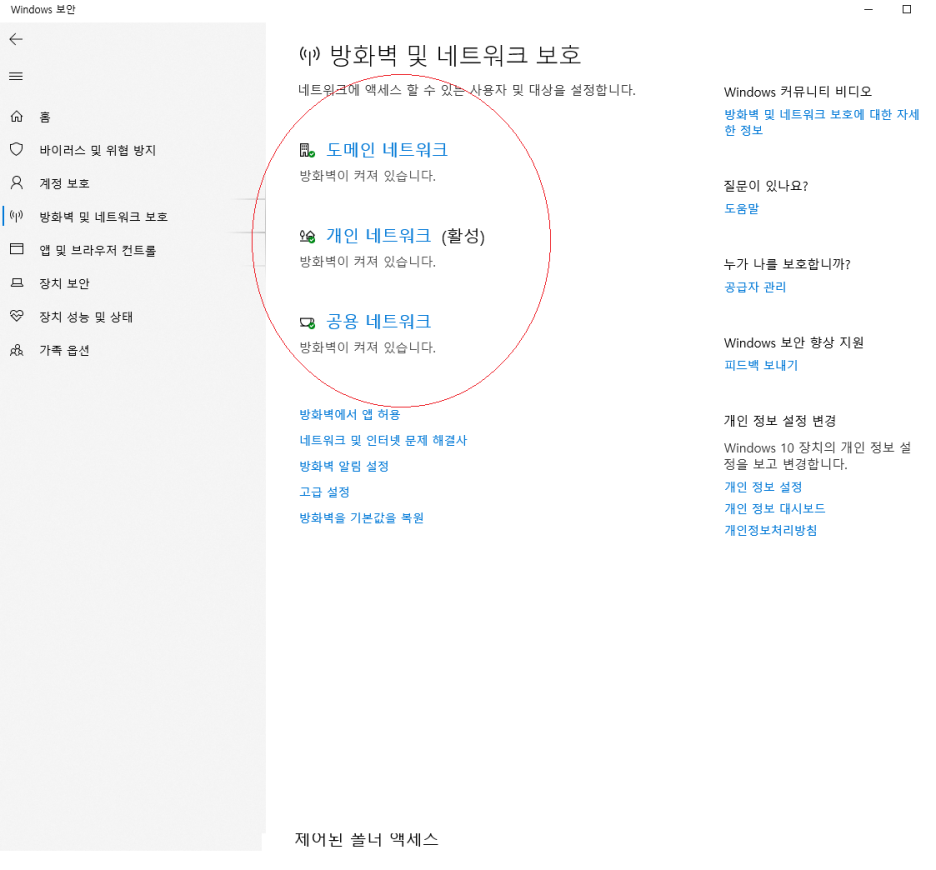Open 네트워크 및 인터넷 문제 해결사
The width and height of the screenshot is (936, 870).
(x=383, y=440)
